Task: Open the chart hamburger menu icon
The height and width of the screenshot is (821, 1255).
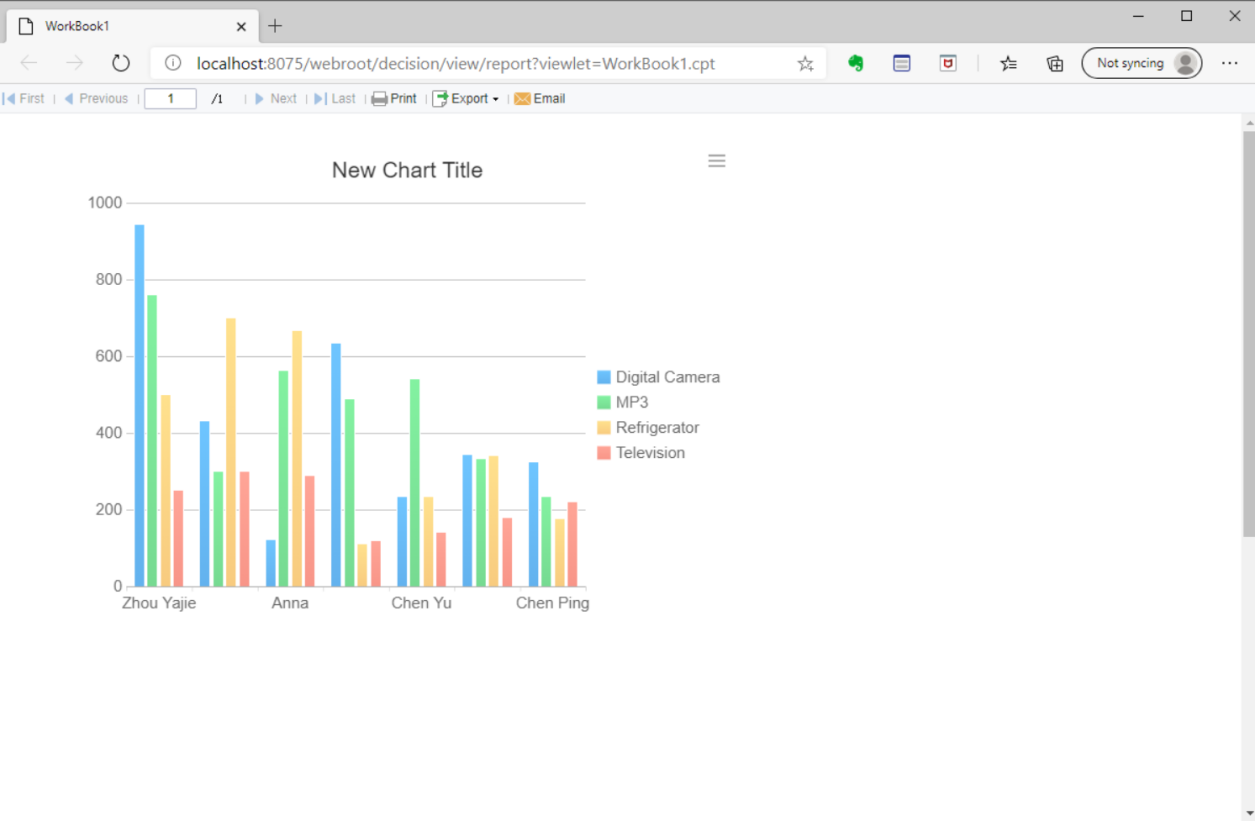Action: pyautogui.click(x=716, y=160)
